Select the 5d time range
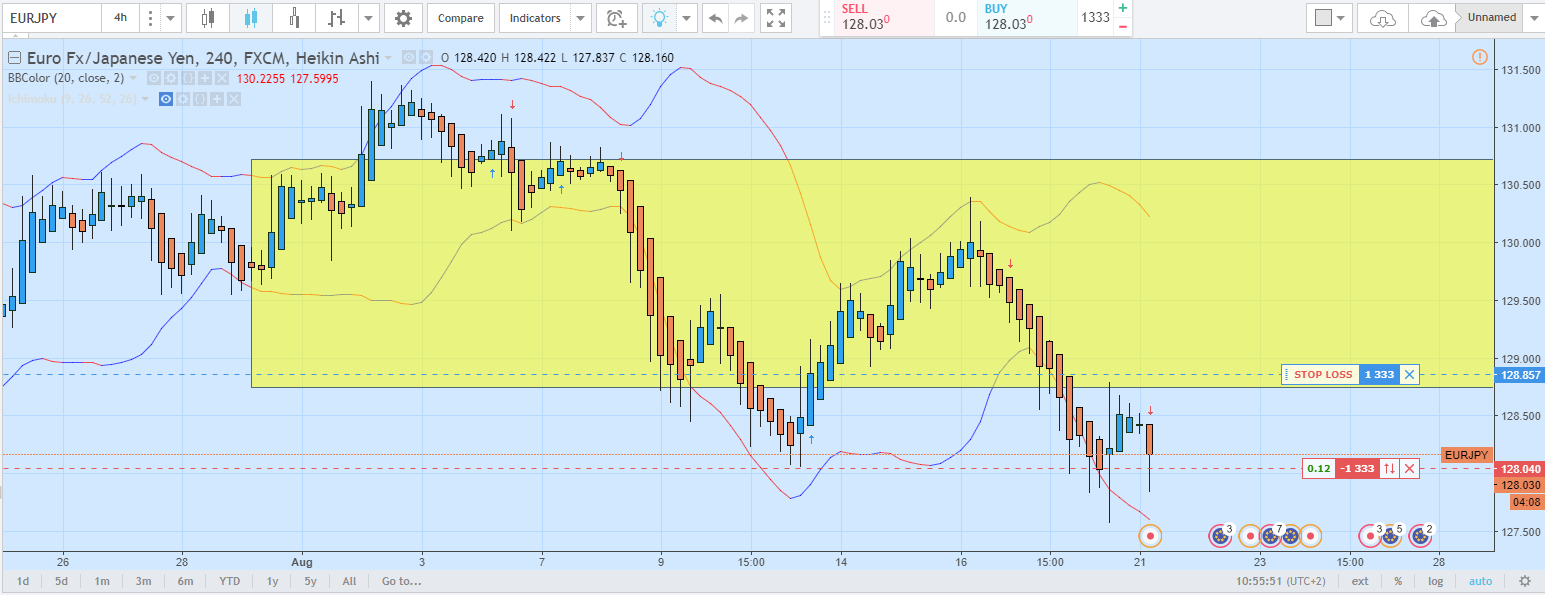 62,581
